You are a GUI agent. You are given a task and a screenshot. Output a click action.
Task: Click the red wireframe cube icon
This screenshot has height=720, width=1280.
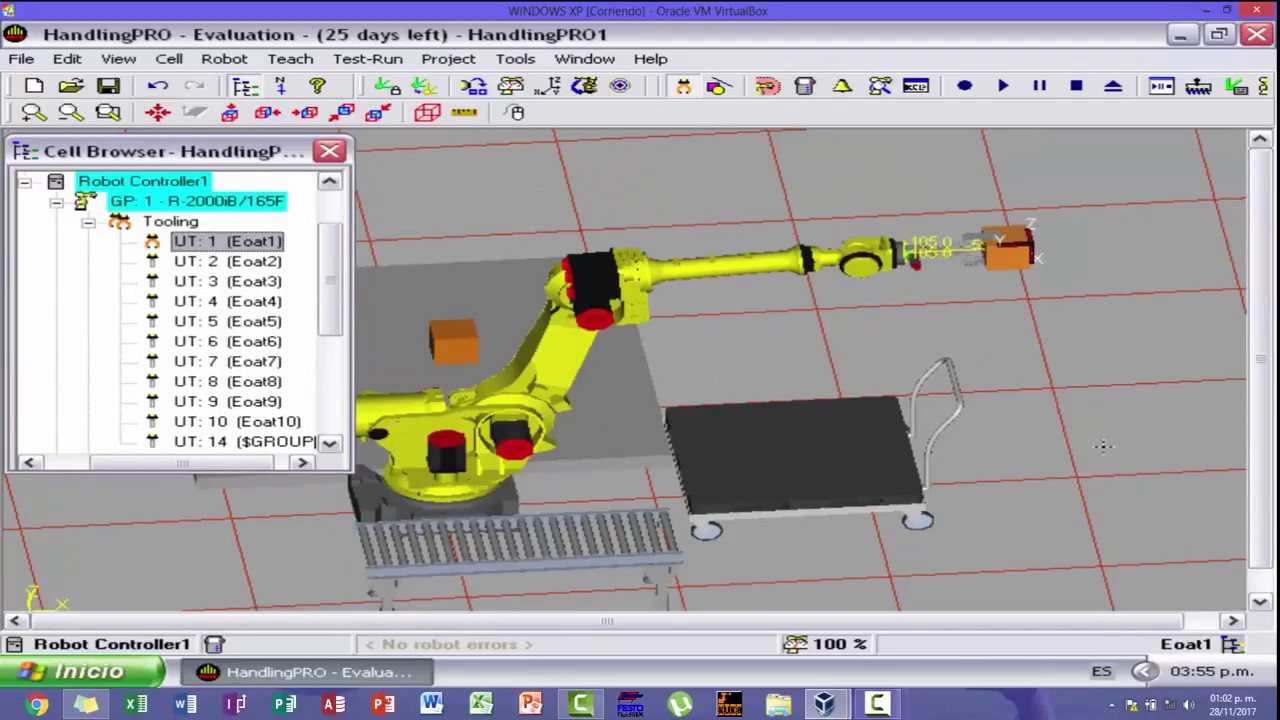(x=427, y=112)
